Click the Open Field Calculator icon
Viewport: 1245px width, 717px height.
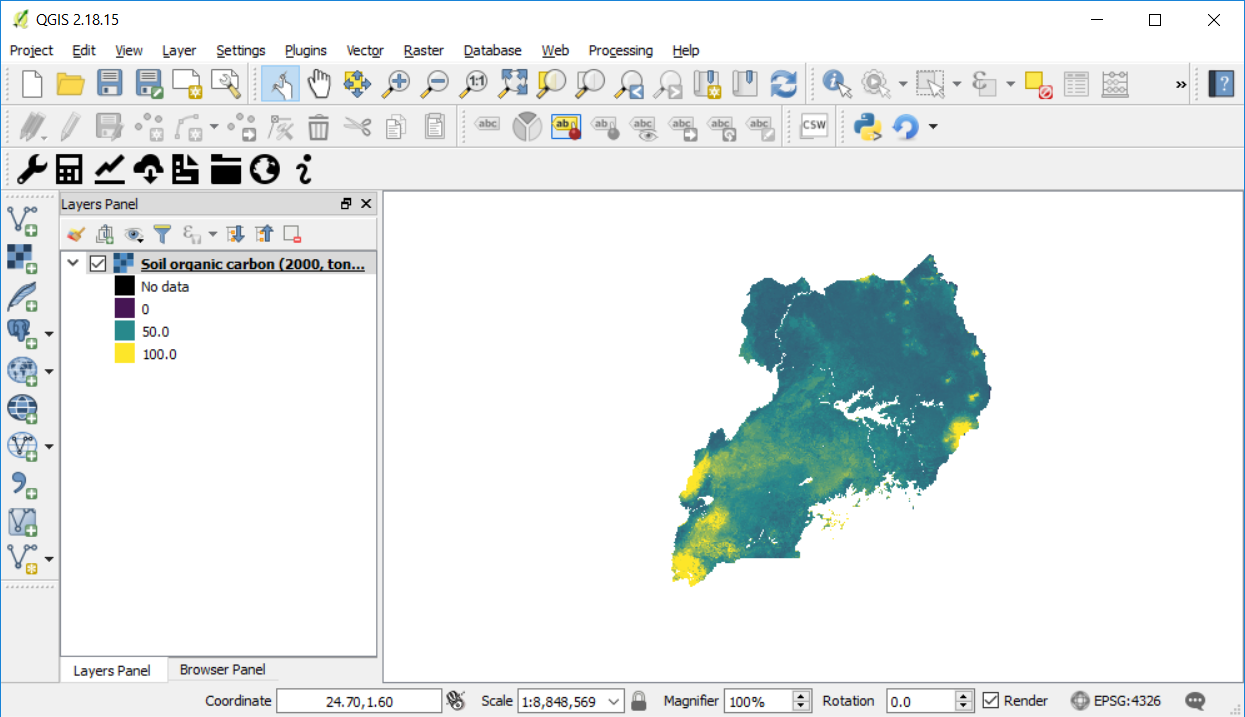1115,84
